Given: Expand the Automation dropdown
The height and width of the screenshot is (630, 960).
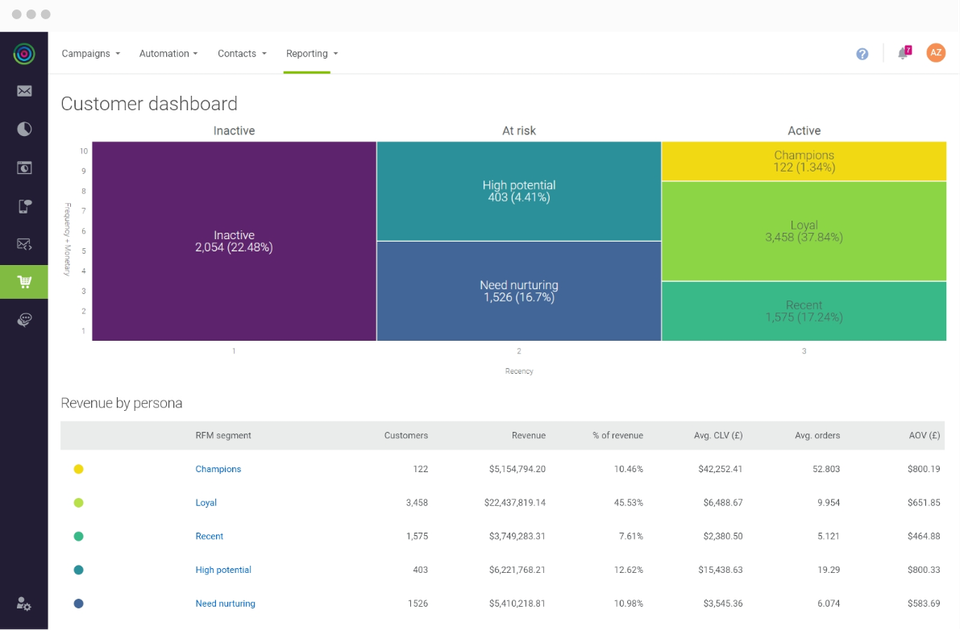Looking at the screenshot, I should tap(168, 53).
